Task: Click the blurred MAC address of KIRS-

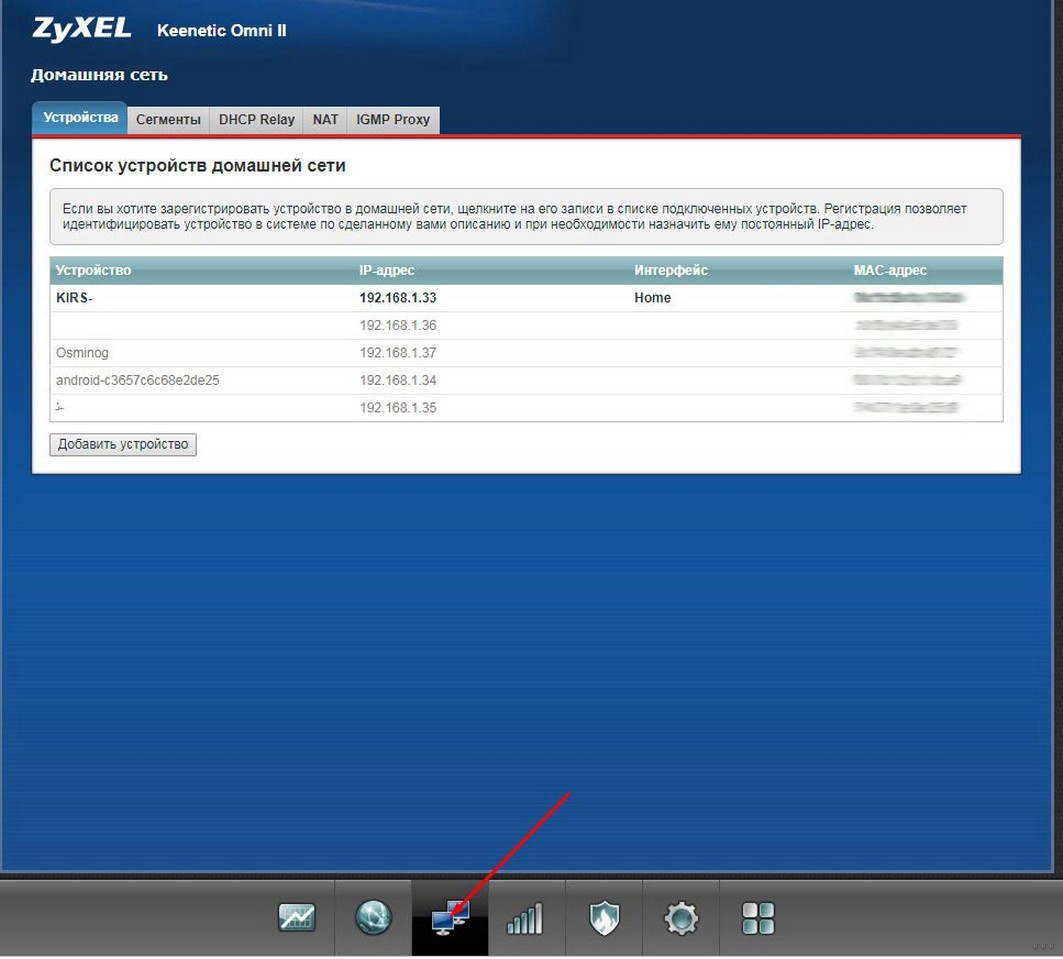Action: (x=908, y=298)
